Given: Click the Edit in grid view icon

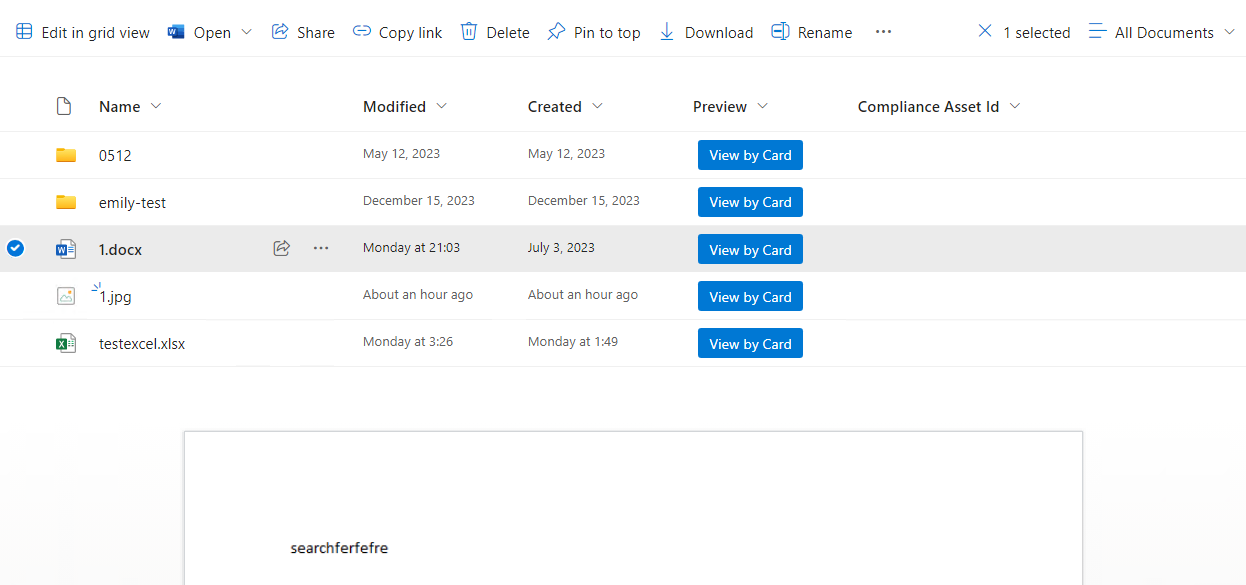Looking at the screenshot, I should [x=22, y=31].
